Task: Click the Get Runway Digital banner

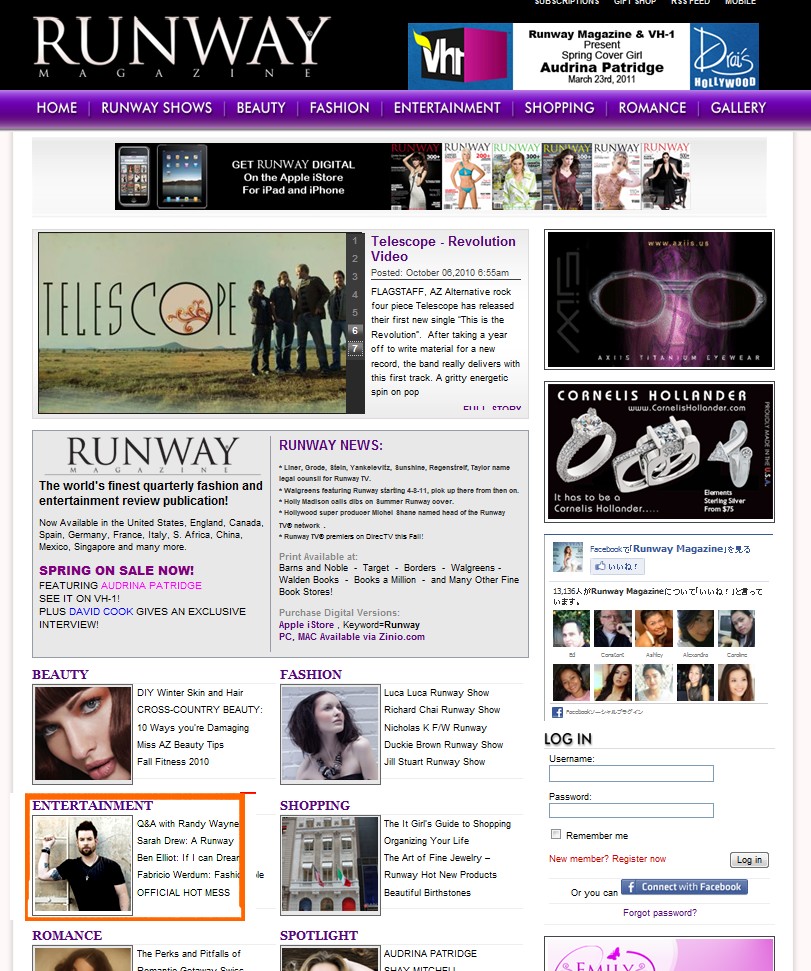Action: coord(402,176)
